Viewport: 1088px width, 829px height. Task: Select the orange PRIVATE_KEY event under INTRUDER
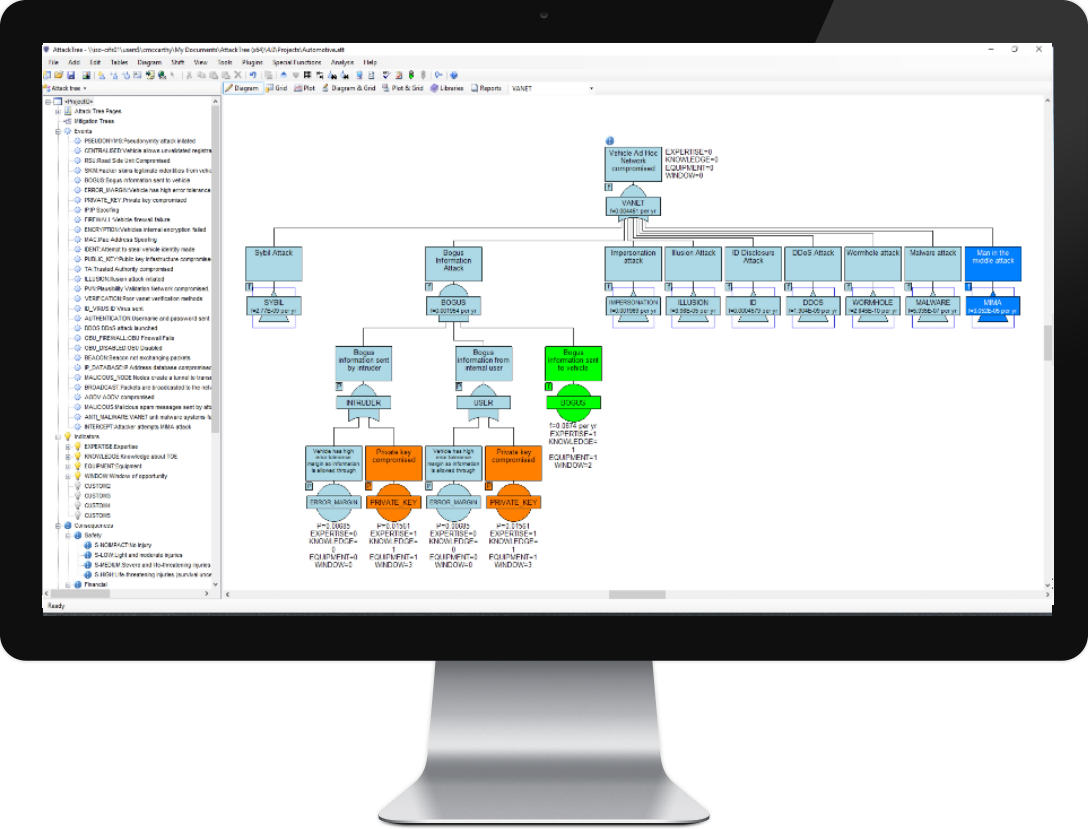[396, 501]
